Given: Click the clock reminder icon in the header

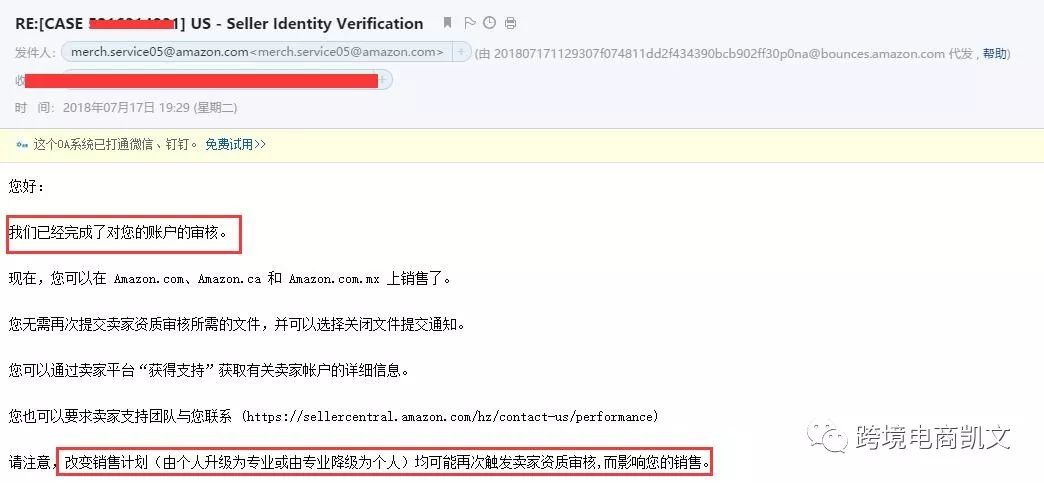Looking at the screenshot, I should pyautogui.click(x=489, y=23).
